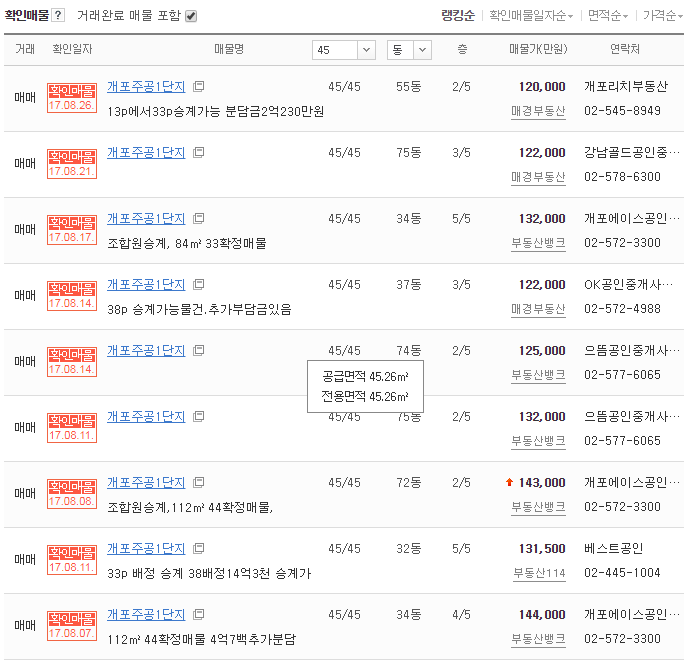Open 개포주공1단지 listing in 34동 priced 132,000
This screenshot has width=692, height=661.
click(146, 218)
